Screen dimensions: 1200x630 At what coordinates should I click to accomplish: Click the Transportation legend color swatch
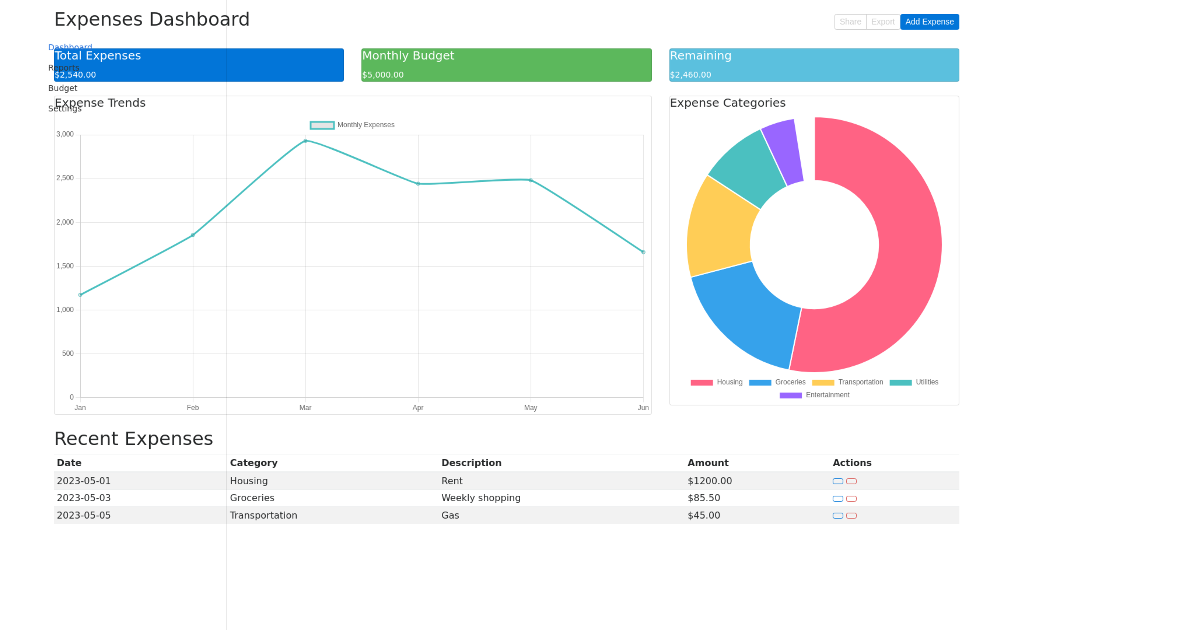point(825,382)
